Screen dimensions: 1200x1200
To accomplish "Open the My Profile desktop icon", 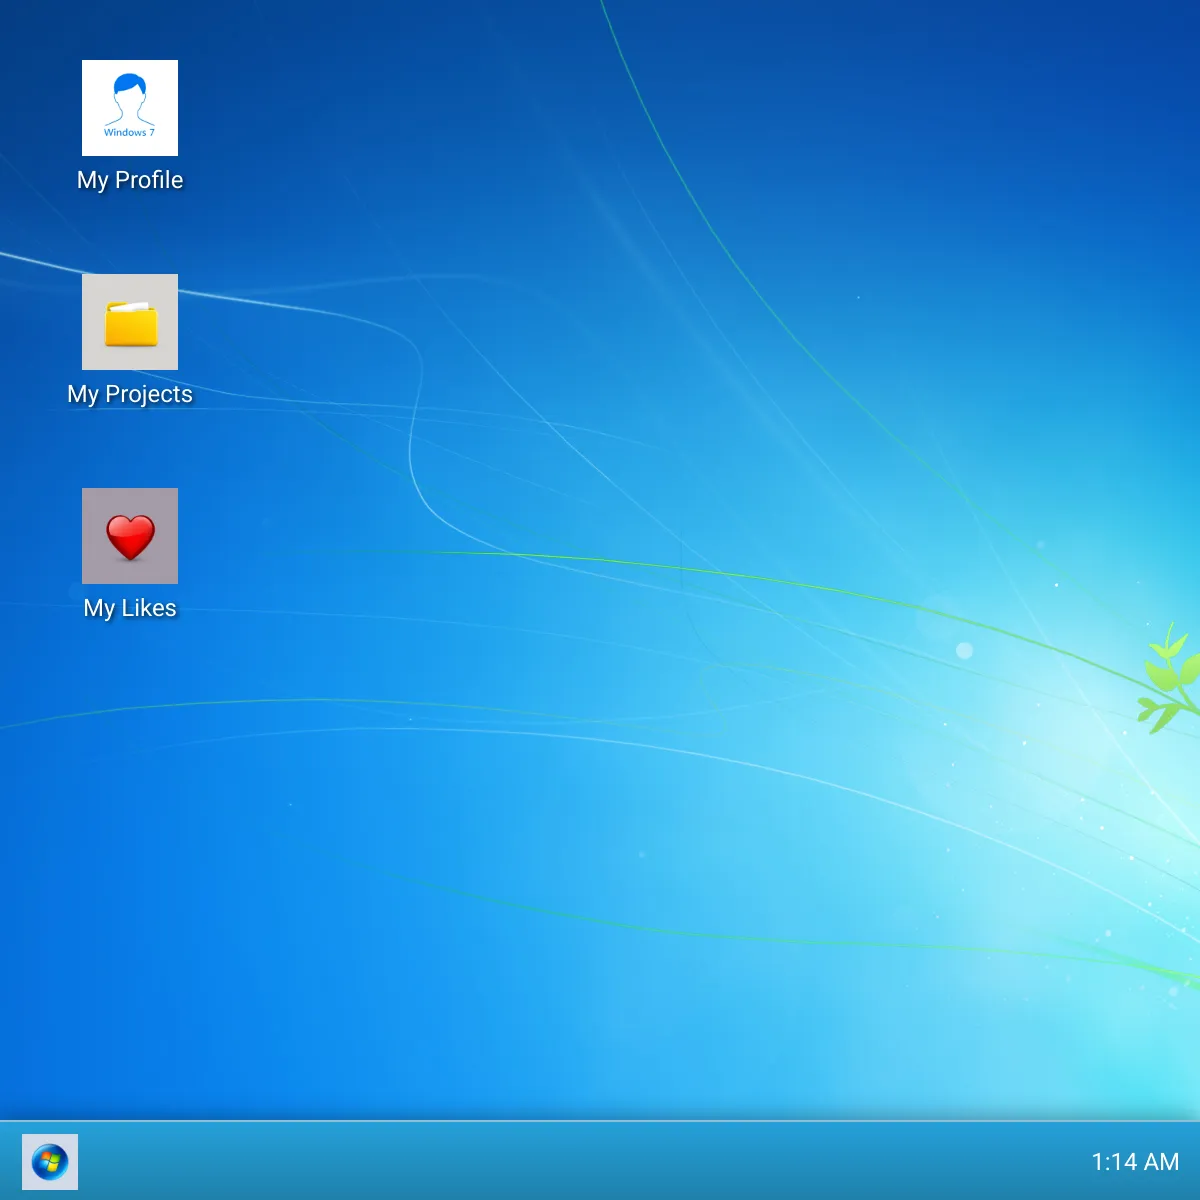I will pyautogui.click(x=130, y=108).
